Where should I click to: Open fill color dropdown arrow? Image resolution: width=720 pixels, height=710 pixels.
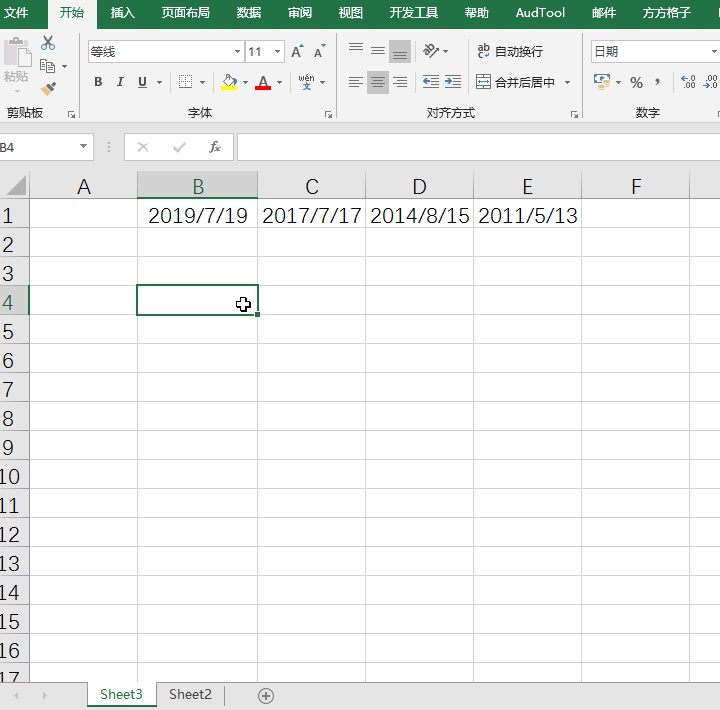tap(245, 83)
